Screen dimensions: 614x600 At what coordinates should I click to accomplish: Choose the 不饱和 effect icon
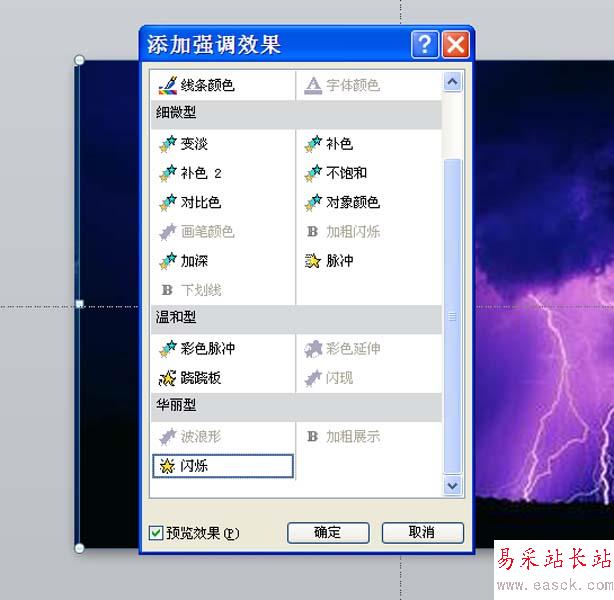coord(313,173)
